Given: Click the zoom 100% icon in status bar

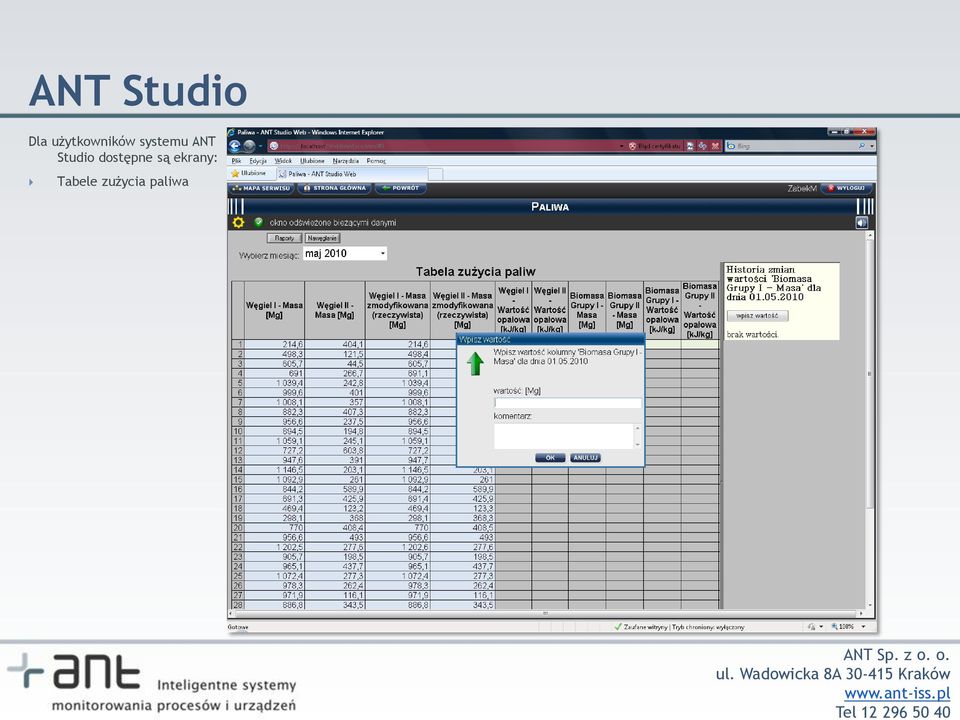Looking at the screenshot, I should tap(834, 627).
